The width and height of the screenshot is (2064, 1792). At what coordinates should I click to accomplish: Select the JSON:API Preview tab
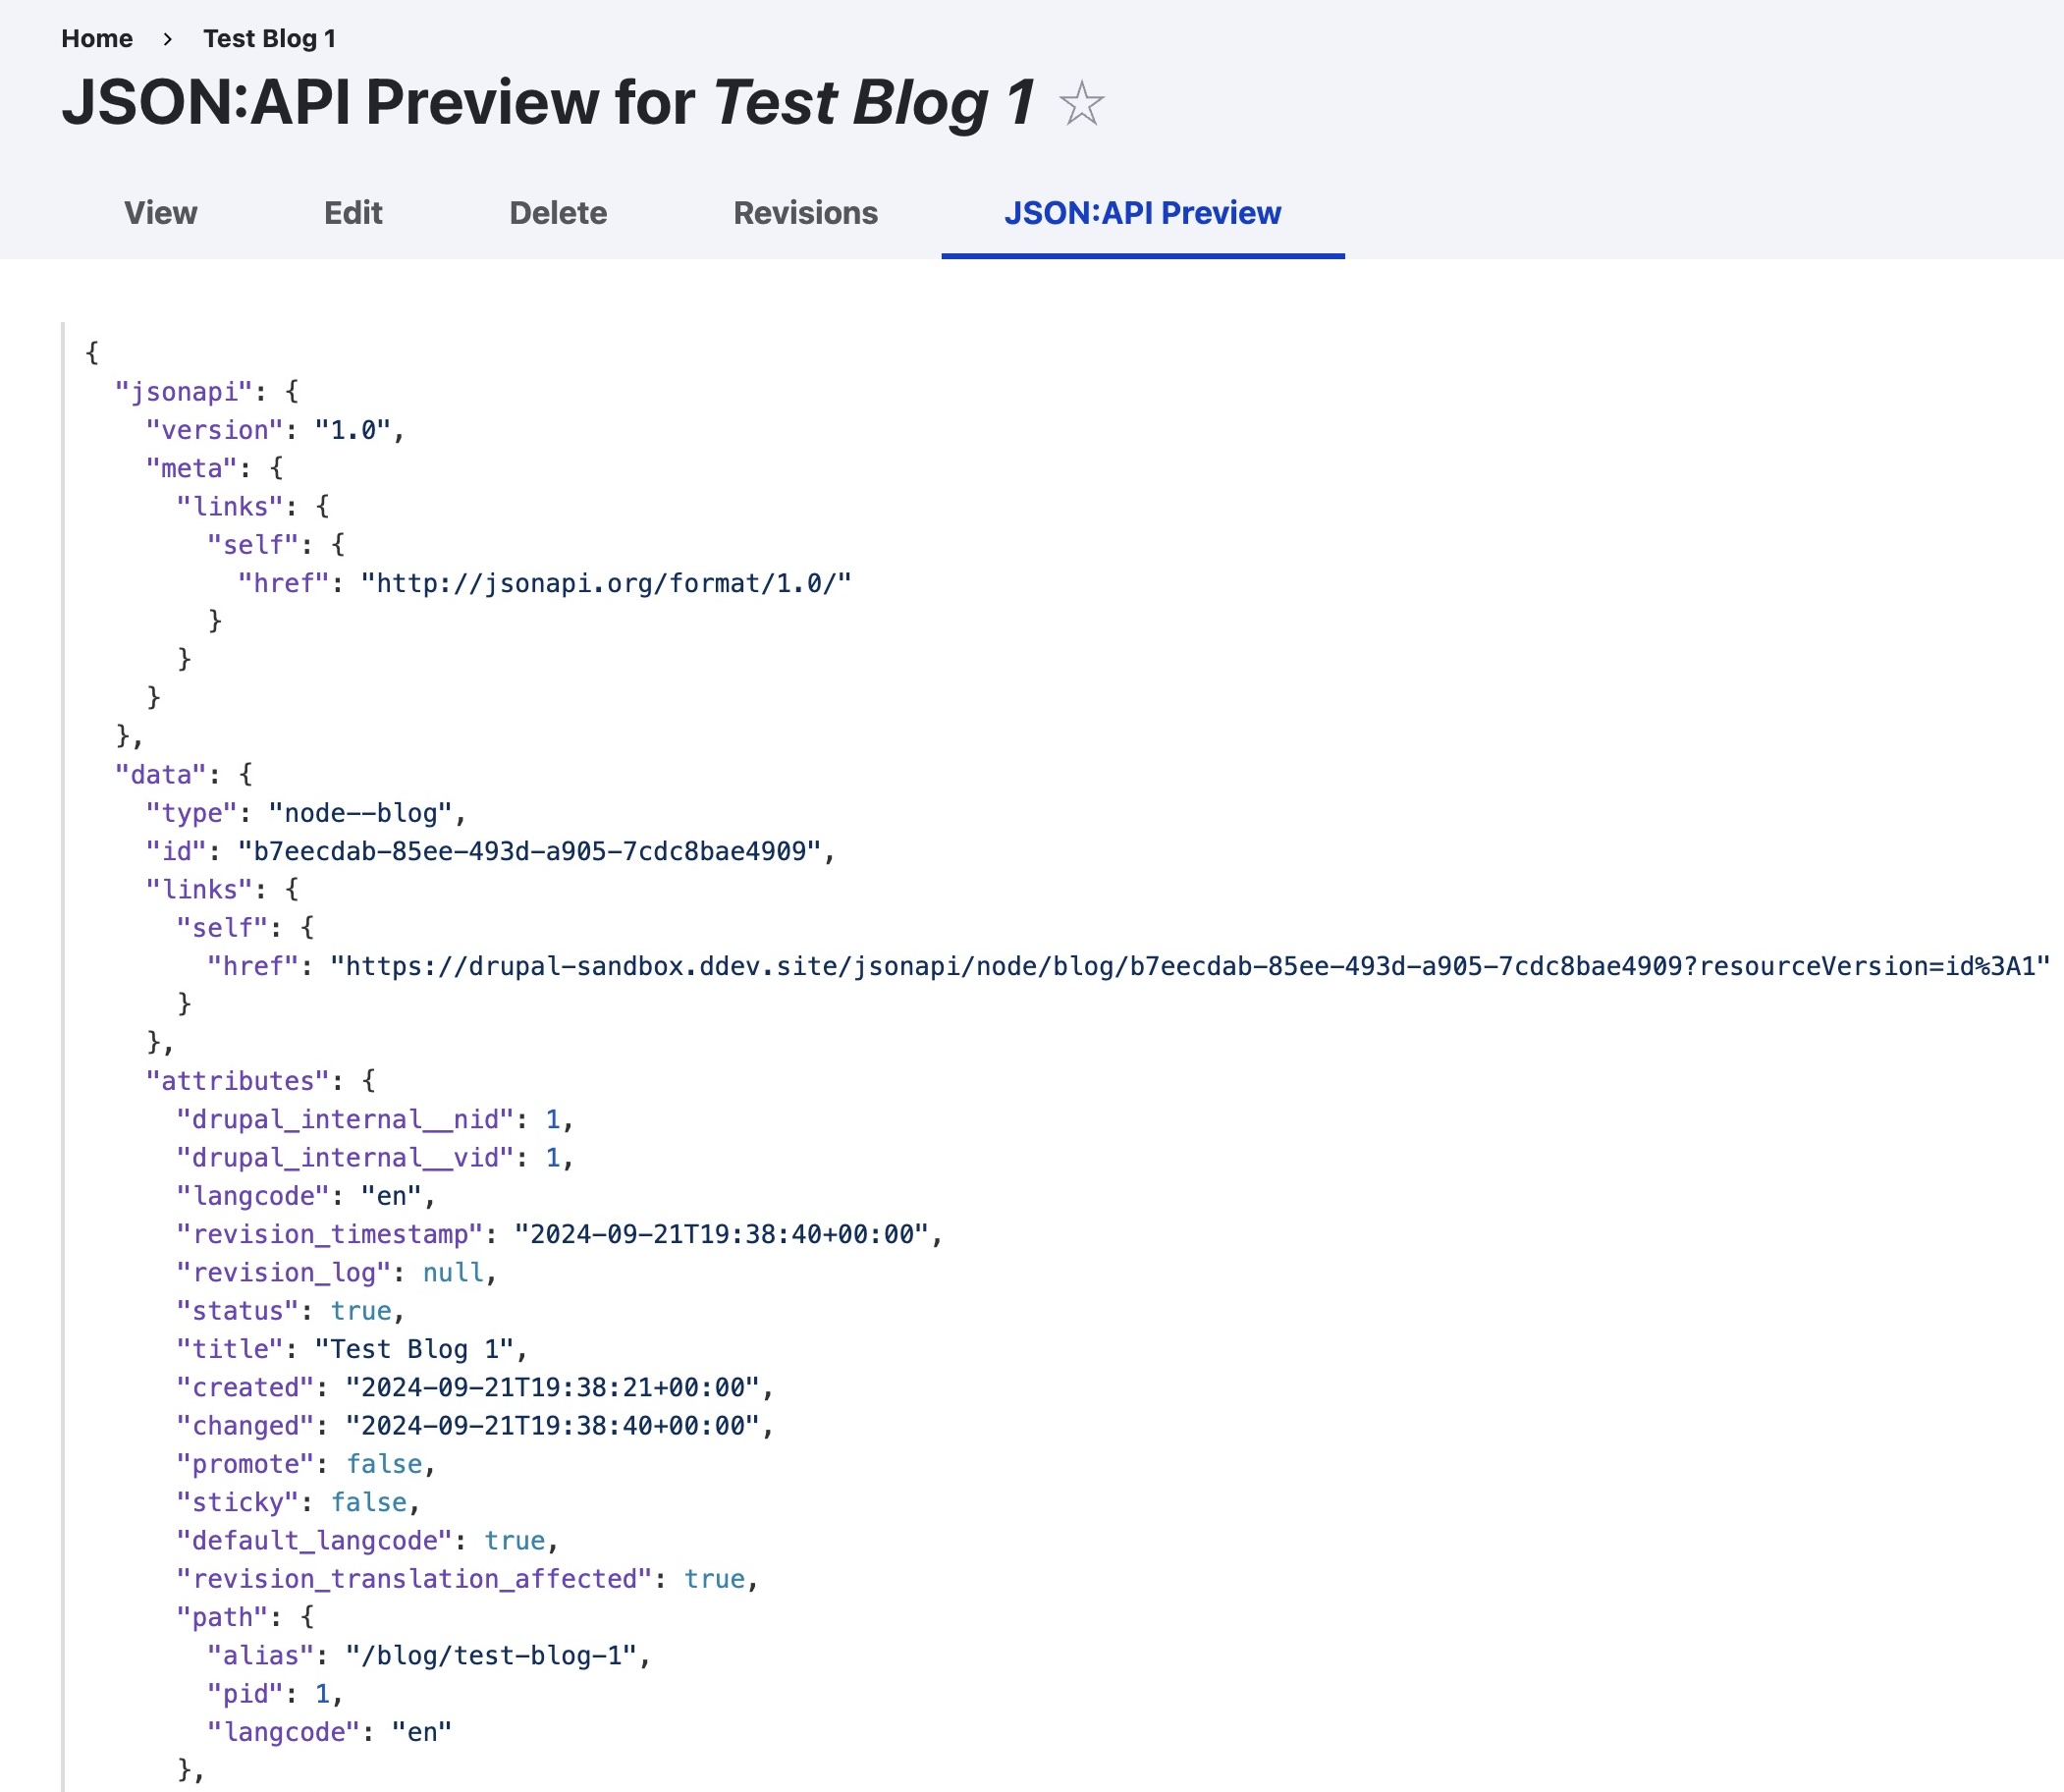point(1142,213)
